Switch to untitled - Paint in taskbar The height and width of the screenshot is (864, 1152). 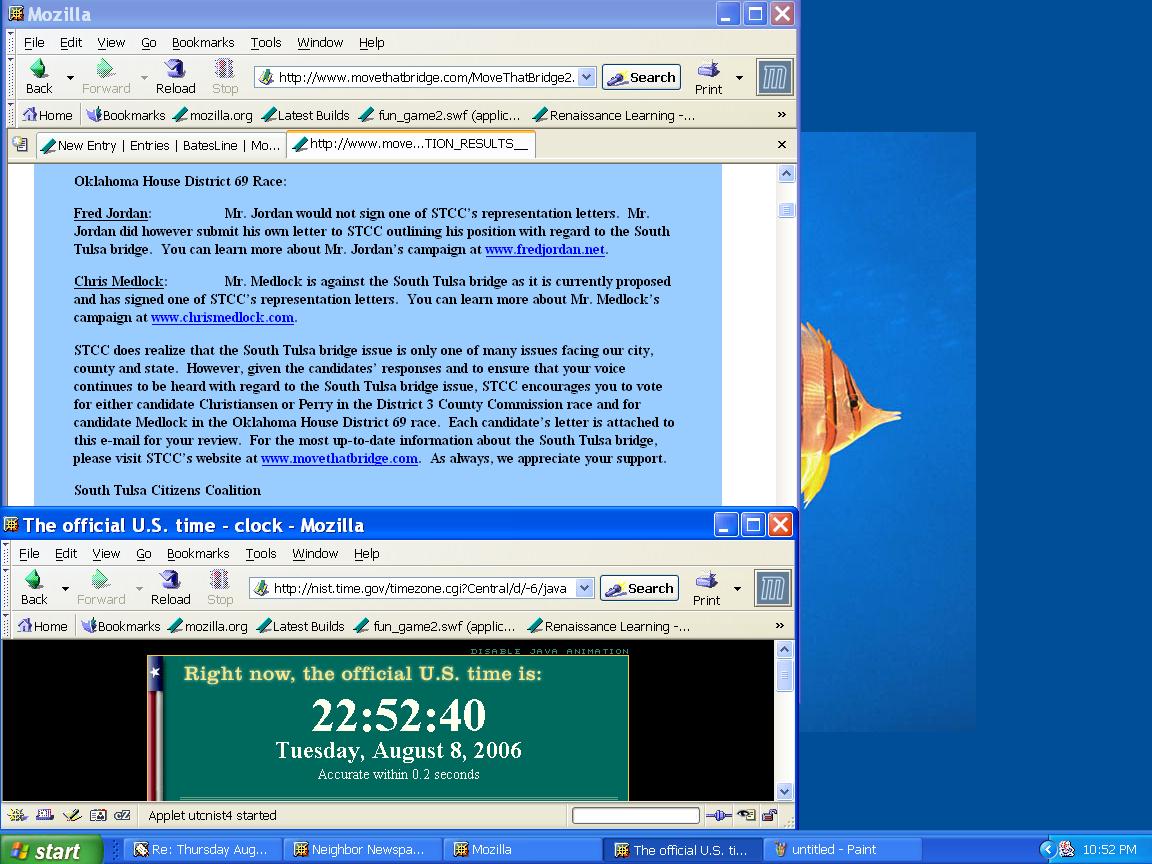tap(842, 850)
